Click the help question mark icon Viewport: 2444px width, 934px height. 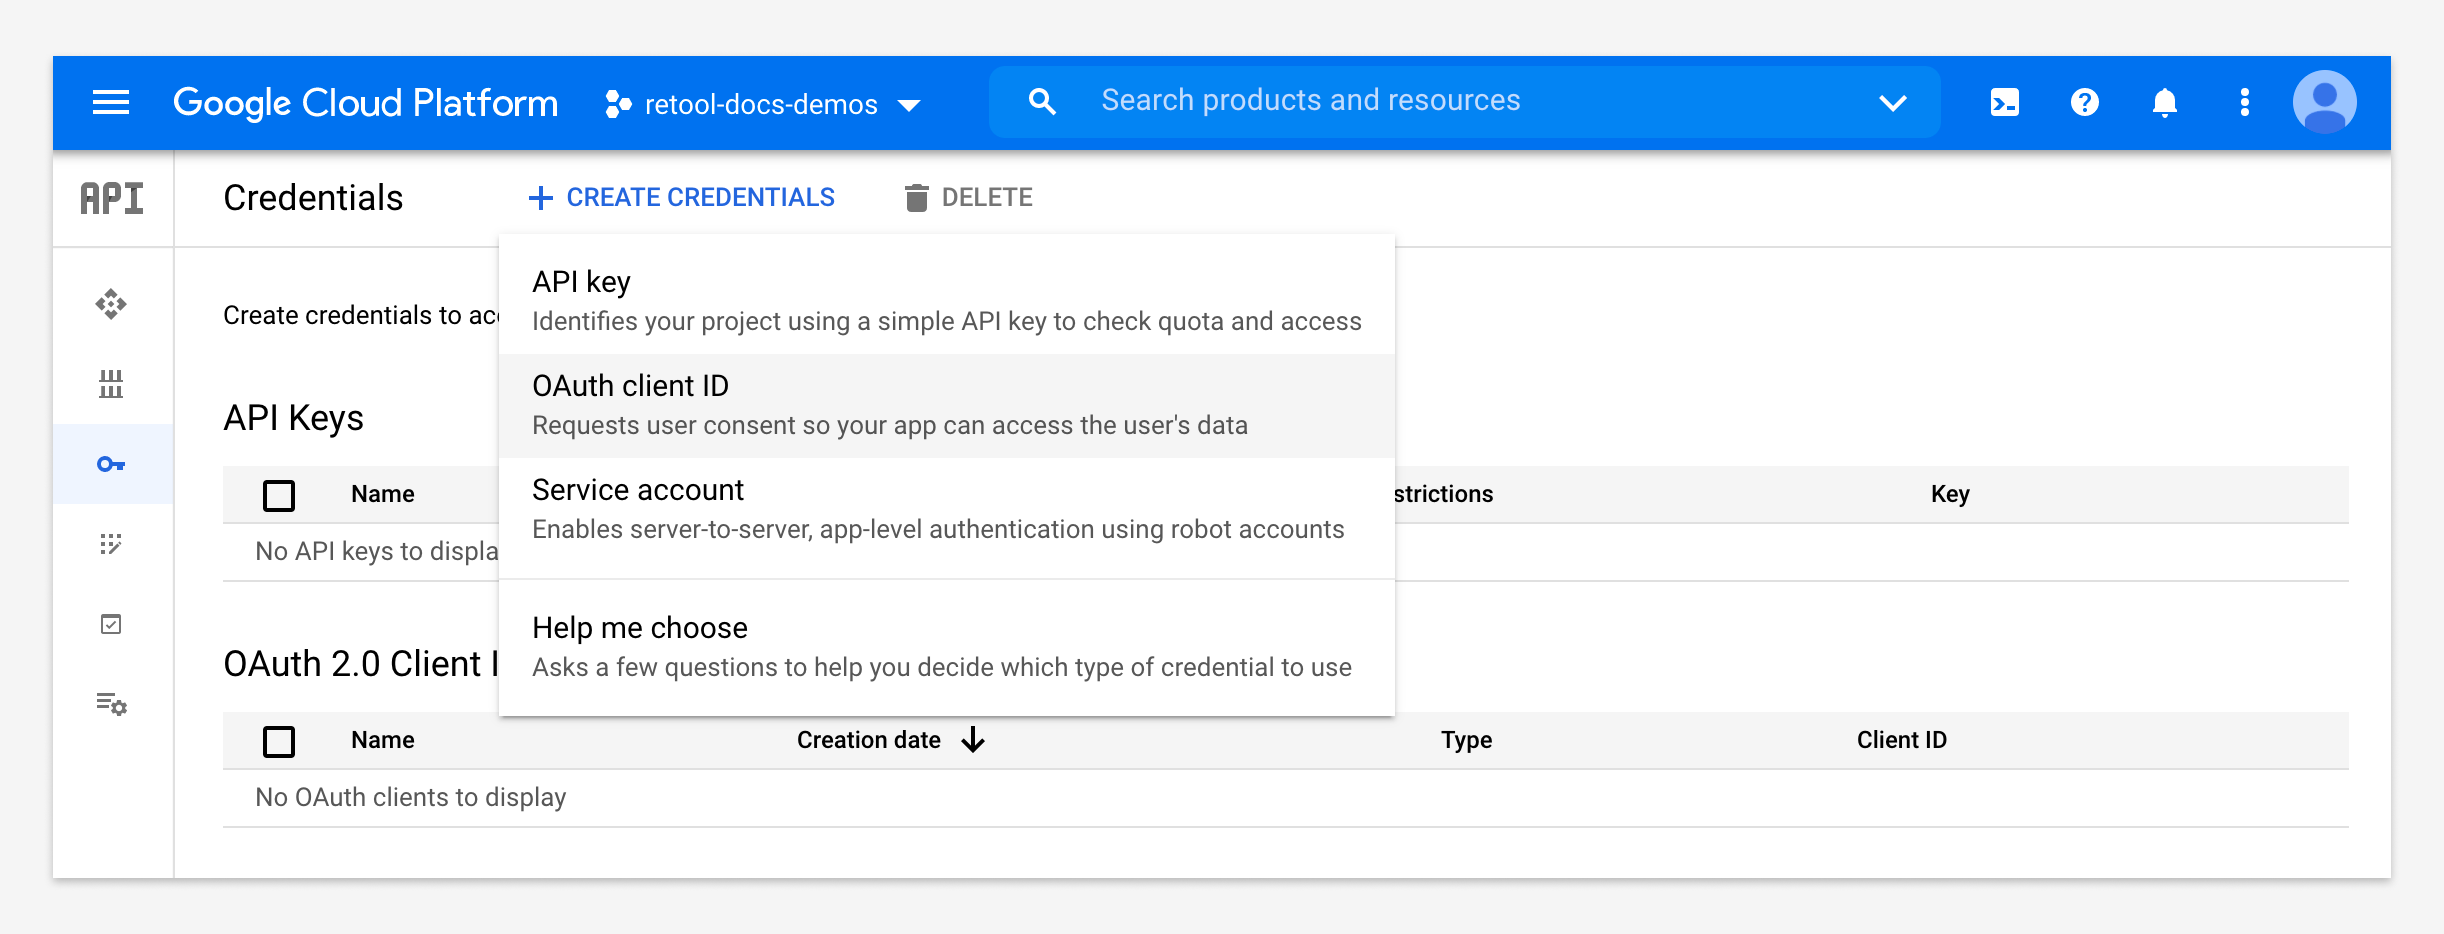2084,102
